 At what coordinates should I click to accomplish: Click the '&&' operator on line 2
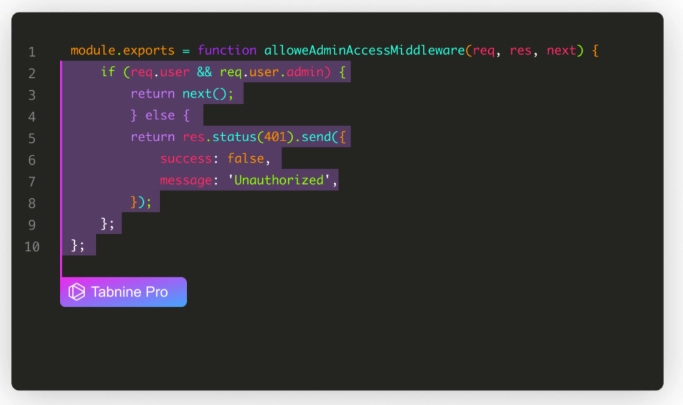pyautogui.click(x=204, y=72)
